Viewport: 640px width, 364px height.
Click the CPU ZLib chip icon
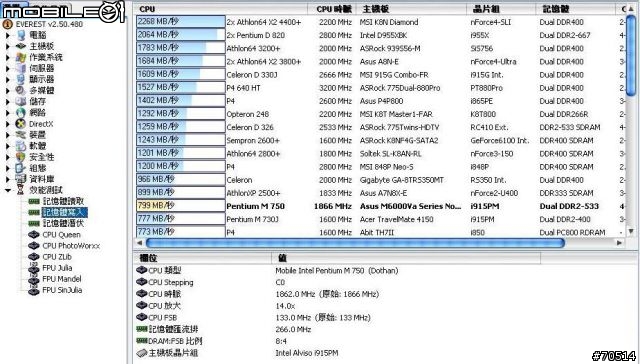(34, 257)
